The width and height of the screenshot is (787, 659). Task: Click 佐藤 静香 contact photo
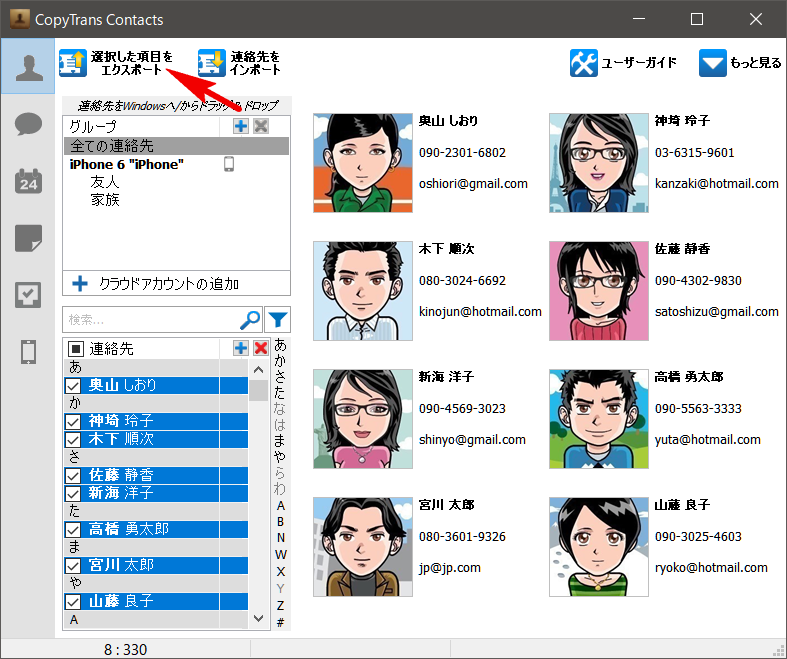pos(599,291)
